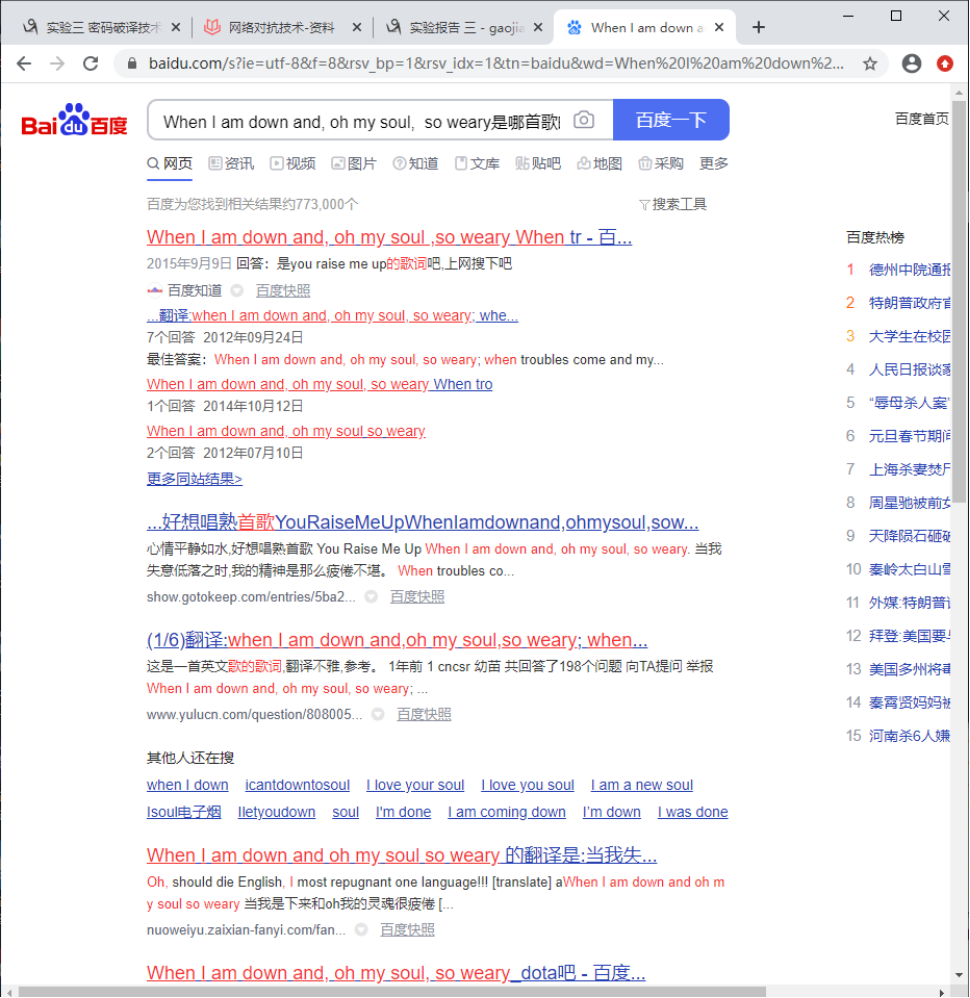The height and width of the screenshot is (998, 970).
Task: Open the 搜索工具 filter options
Action: (x=673, y=204)
